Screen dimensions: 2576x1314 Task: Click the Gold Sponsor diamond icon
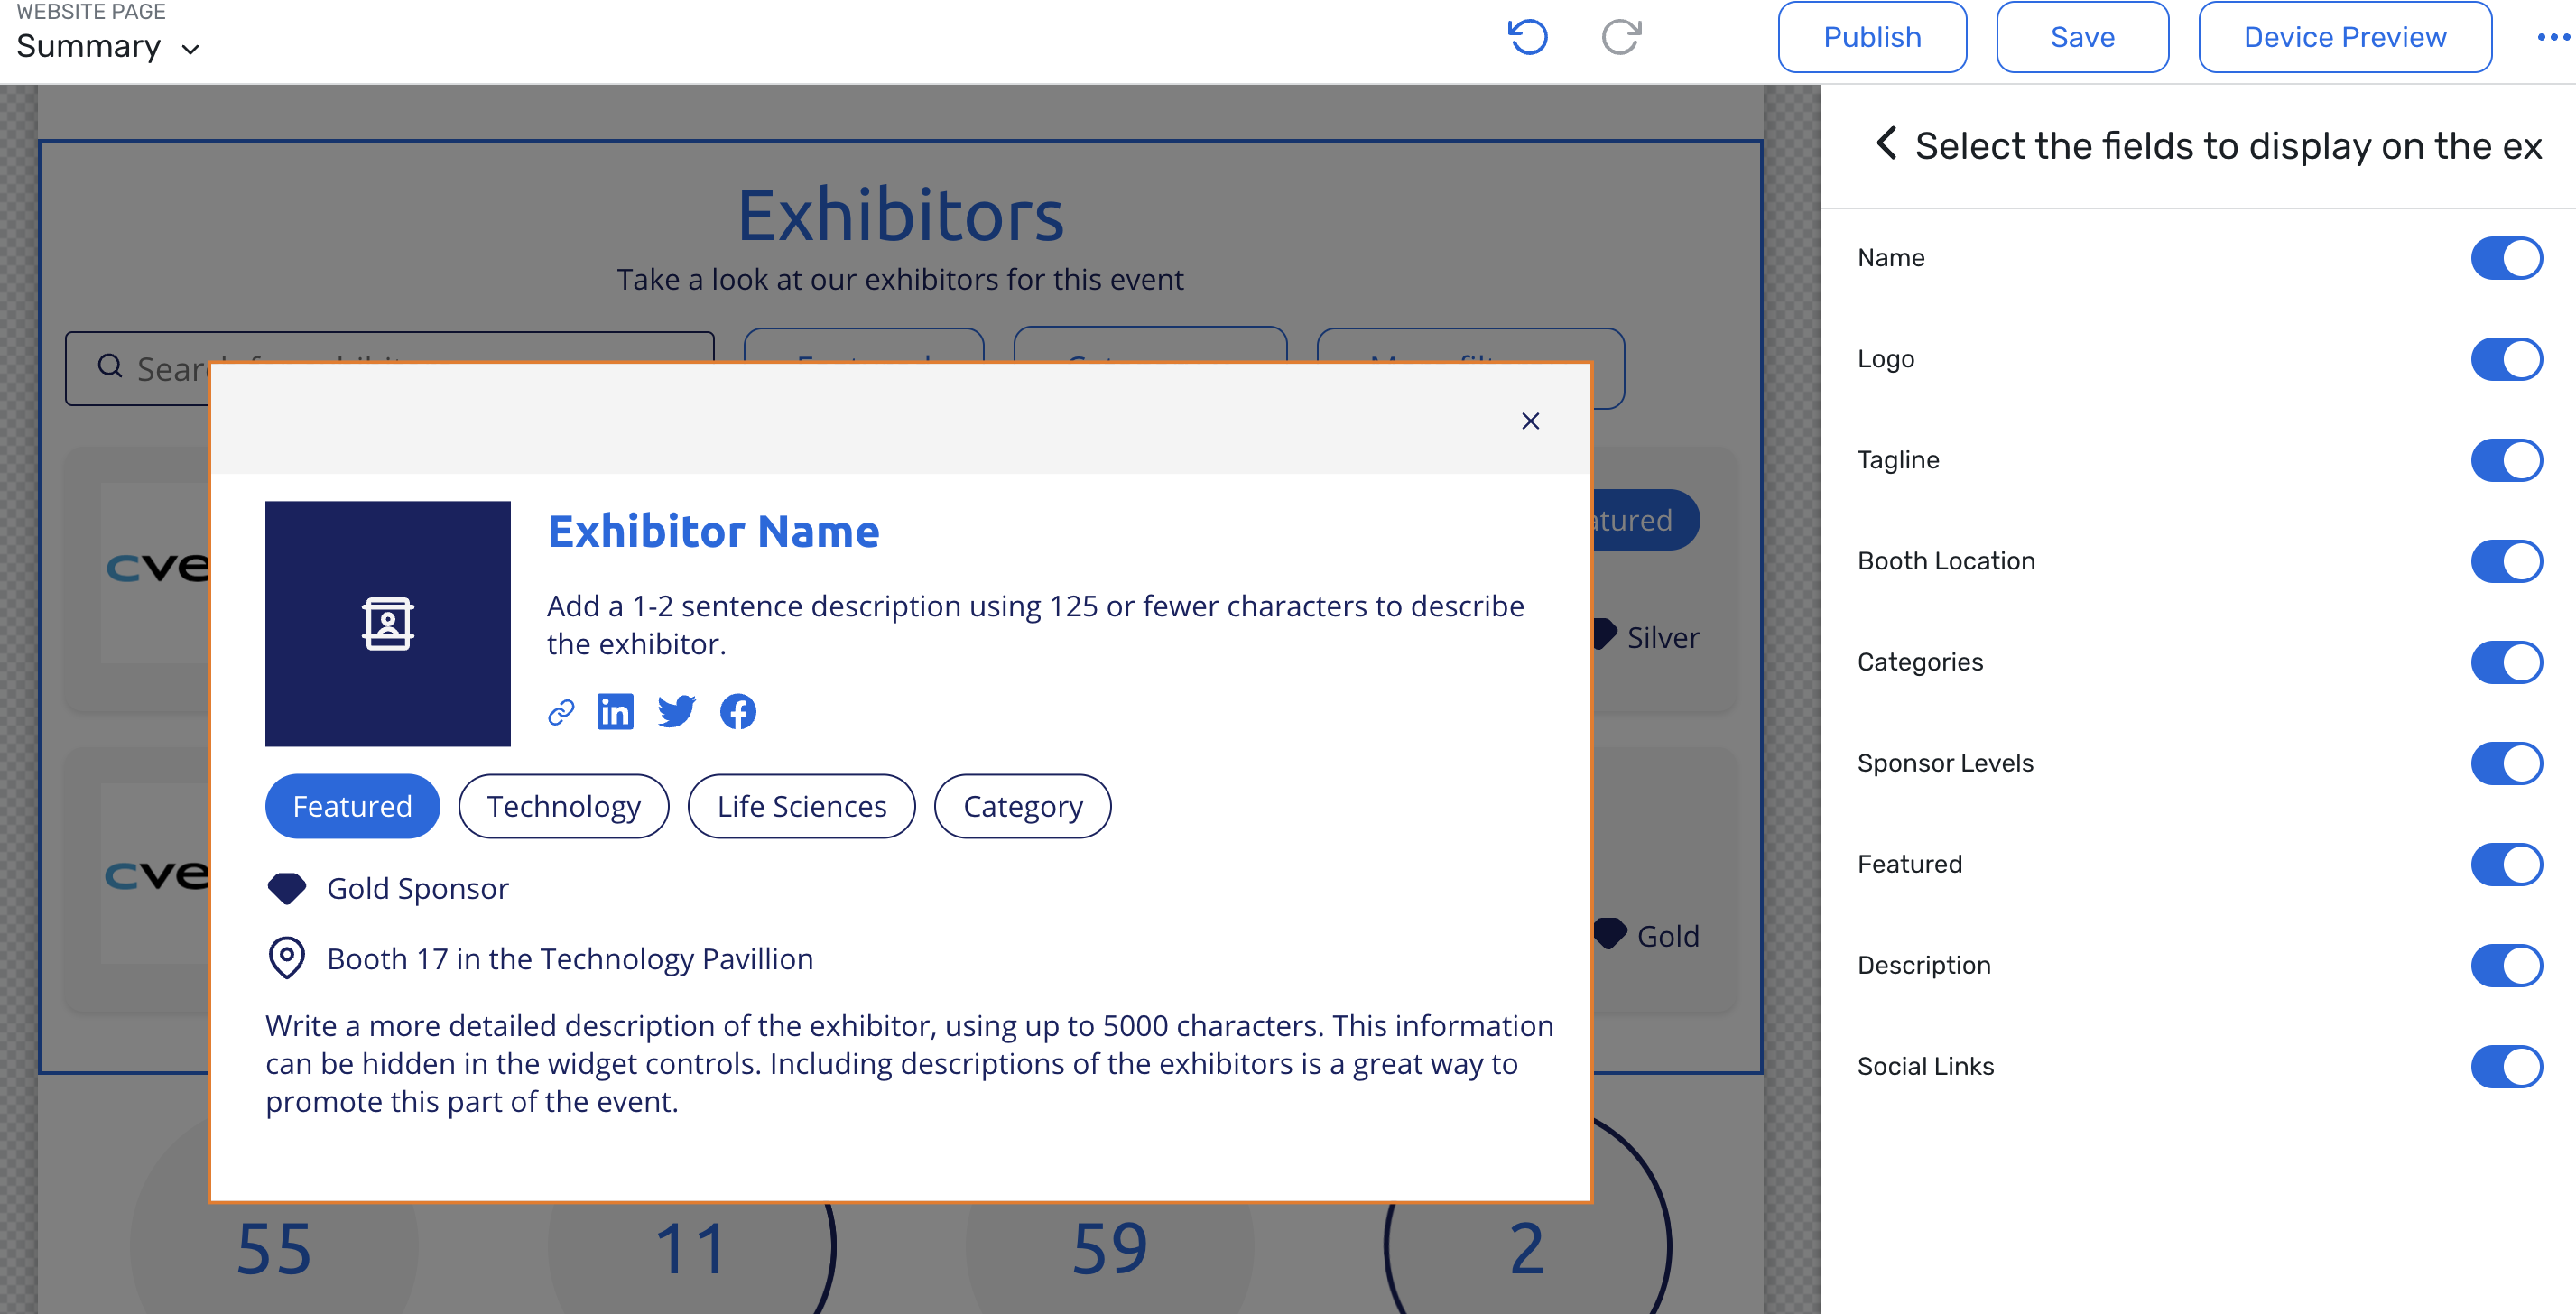(287, 888)
